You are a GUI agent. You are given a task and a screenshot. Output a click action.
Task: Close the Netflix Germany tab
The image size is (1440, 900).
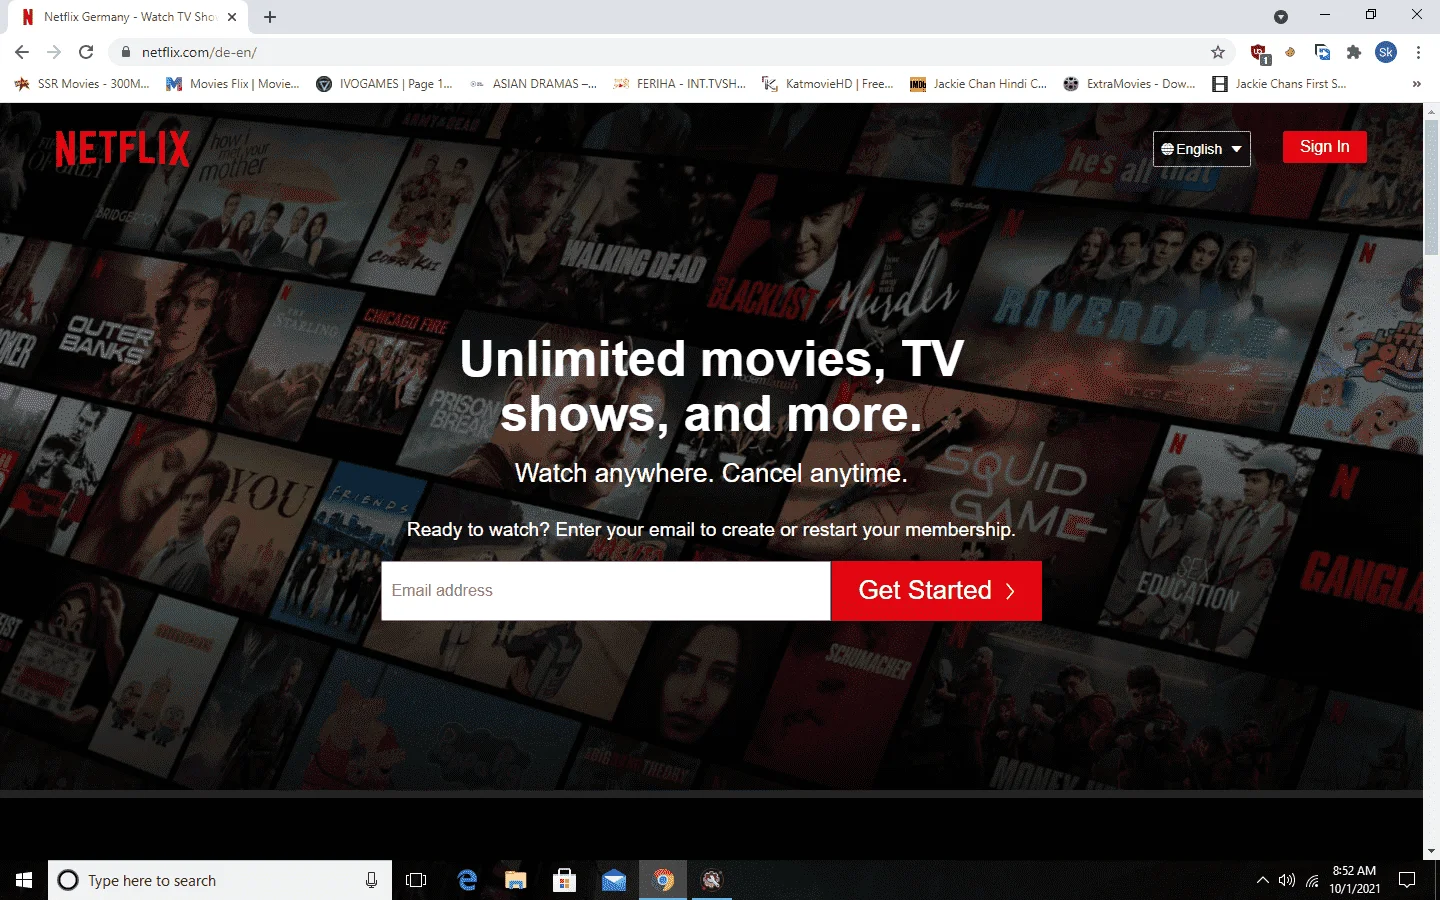pyautogui.click(x=232, y=17)
